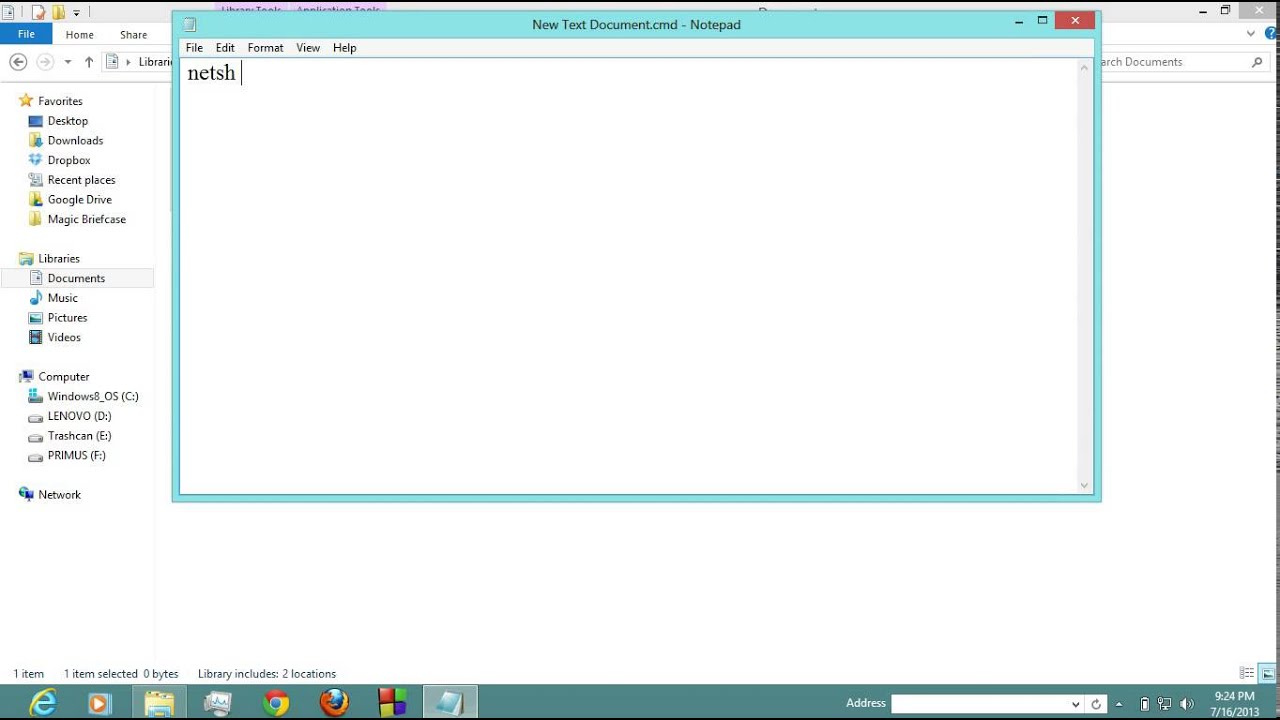1280x720 pixels.
Task: Open the Pictures library
Action: point(67,318)
